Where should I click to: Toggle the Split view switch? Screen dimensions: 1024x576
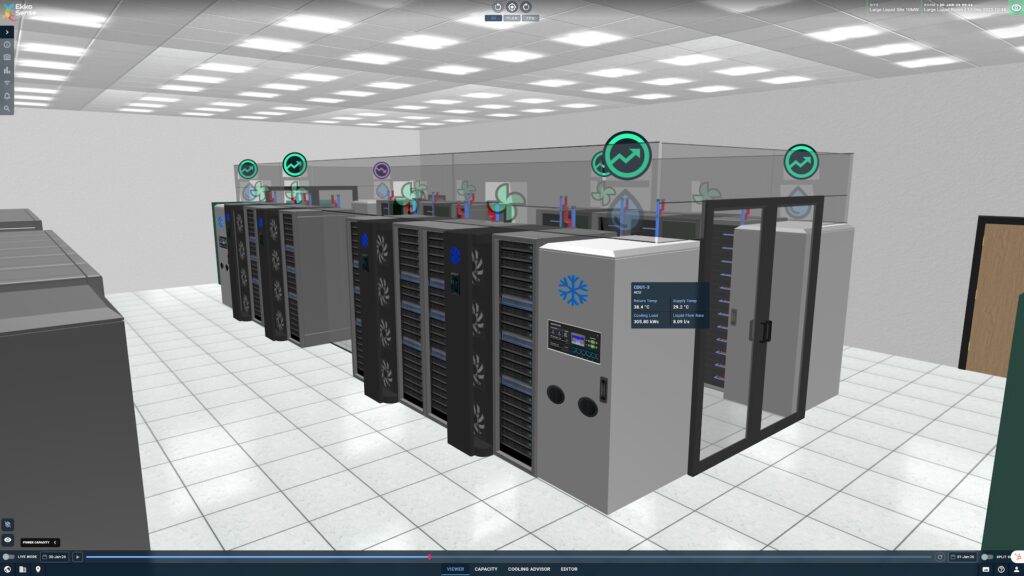(988, 556)
